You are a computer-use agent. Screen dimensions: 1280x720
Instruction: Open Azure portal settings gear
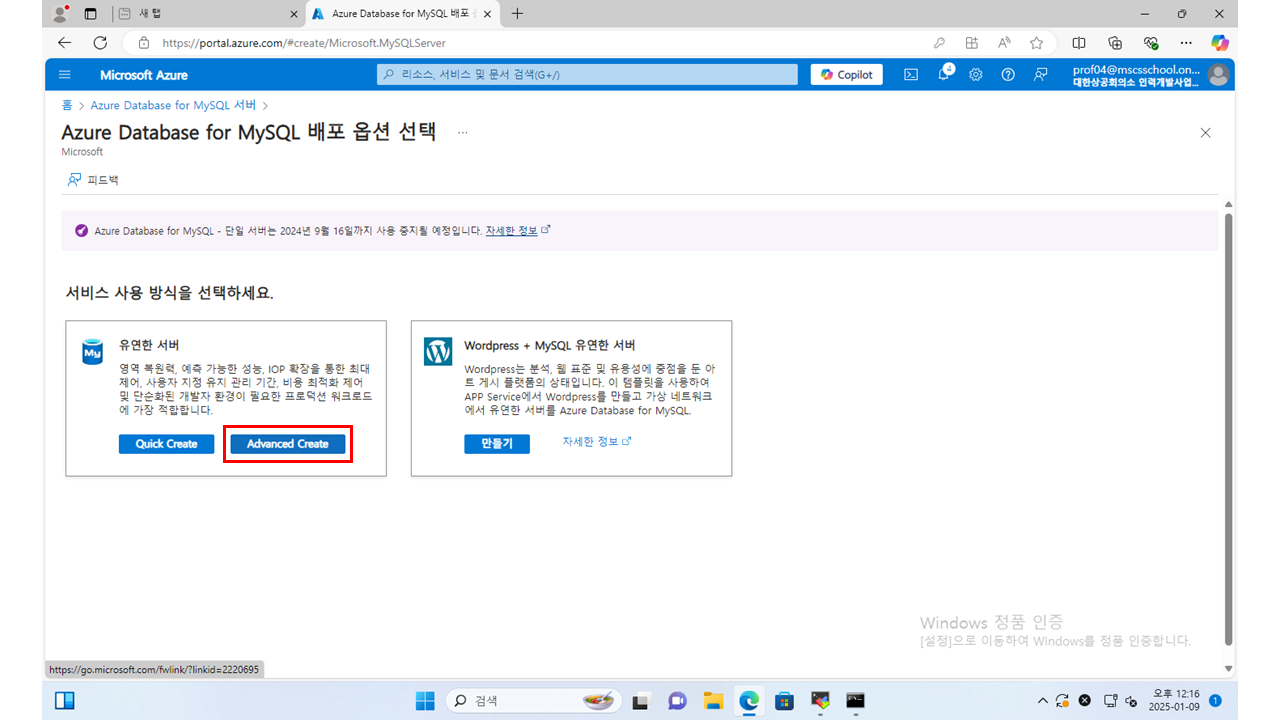coord(976,75)
